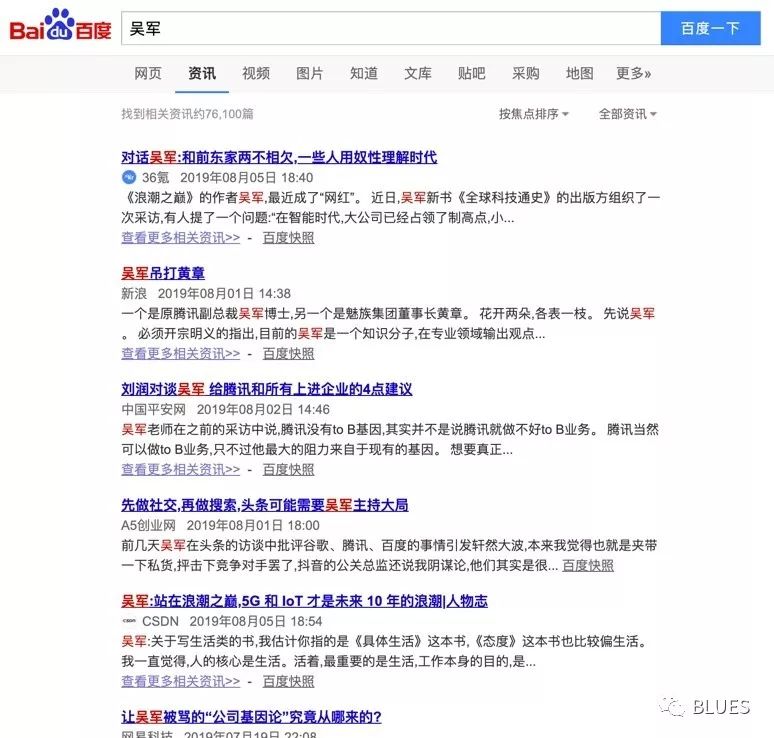Viewport: 774px width, 738px height.
Task: Click the CSDN date 2019年08月05日 18:54
Action: (x=256, y=621)
